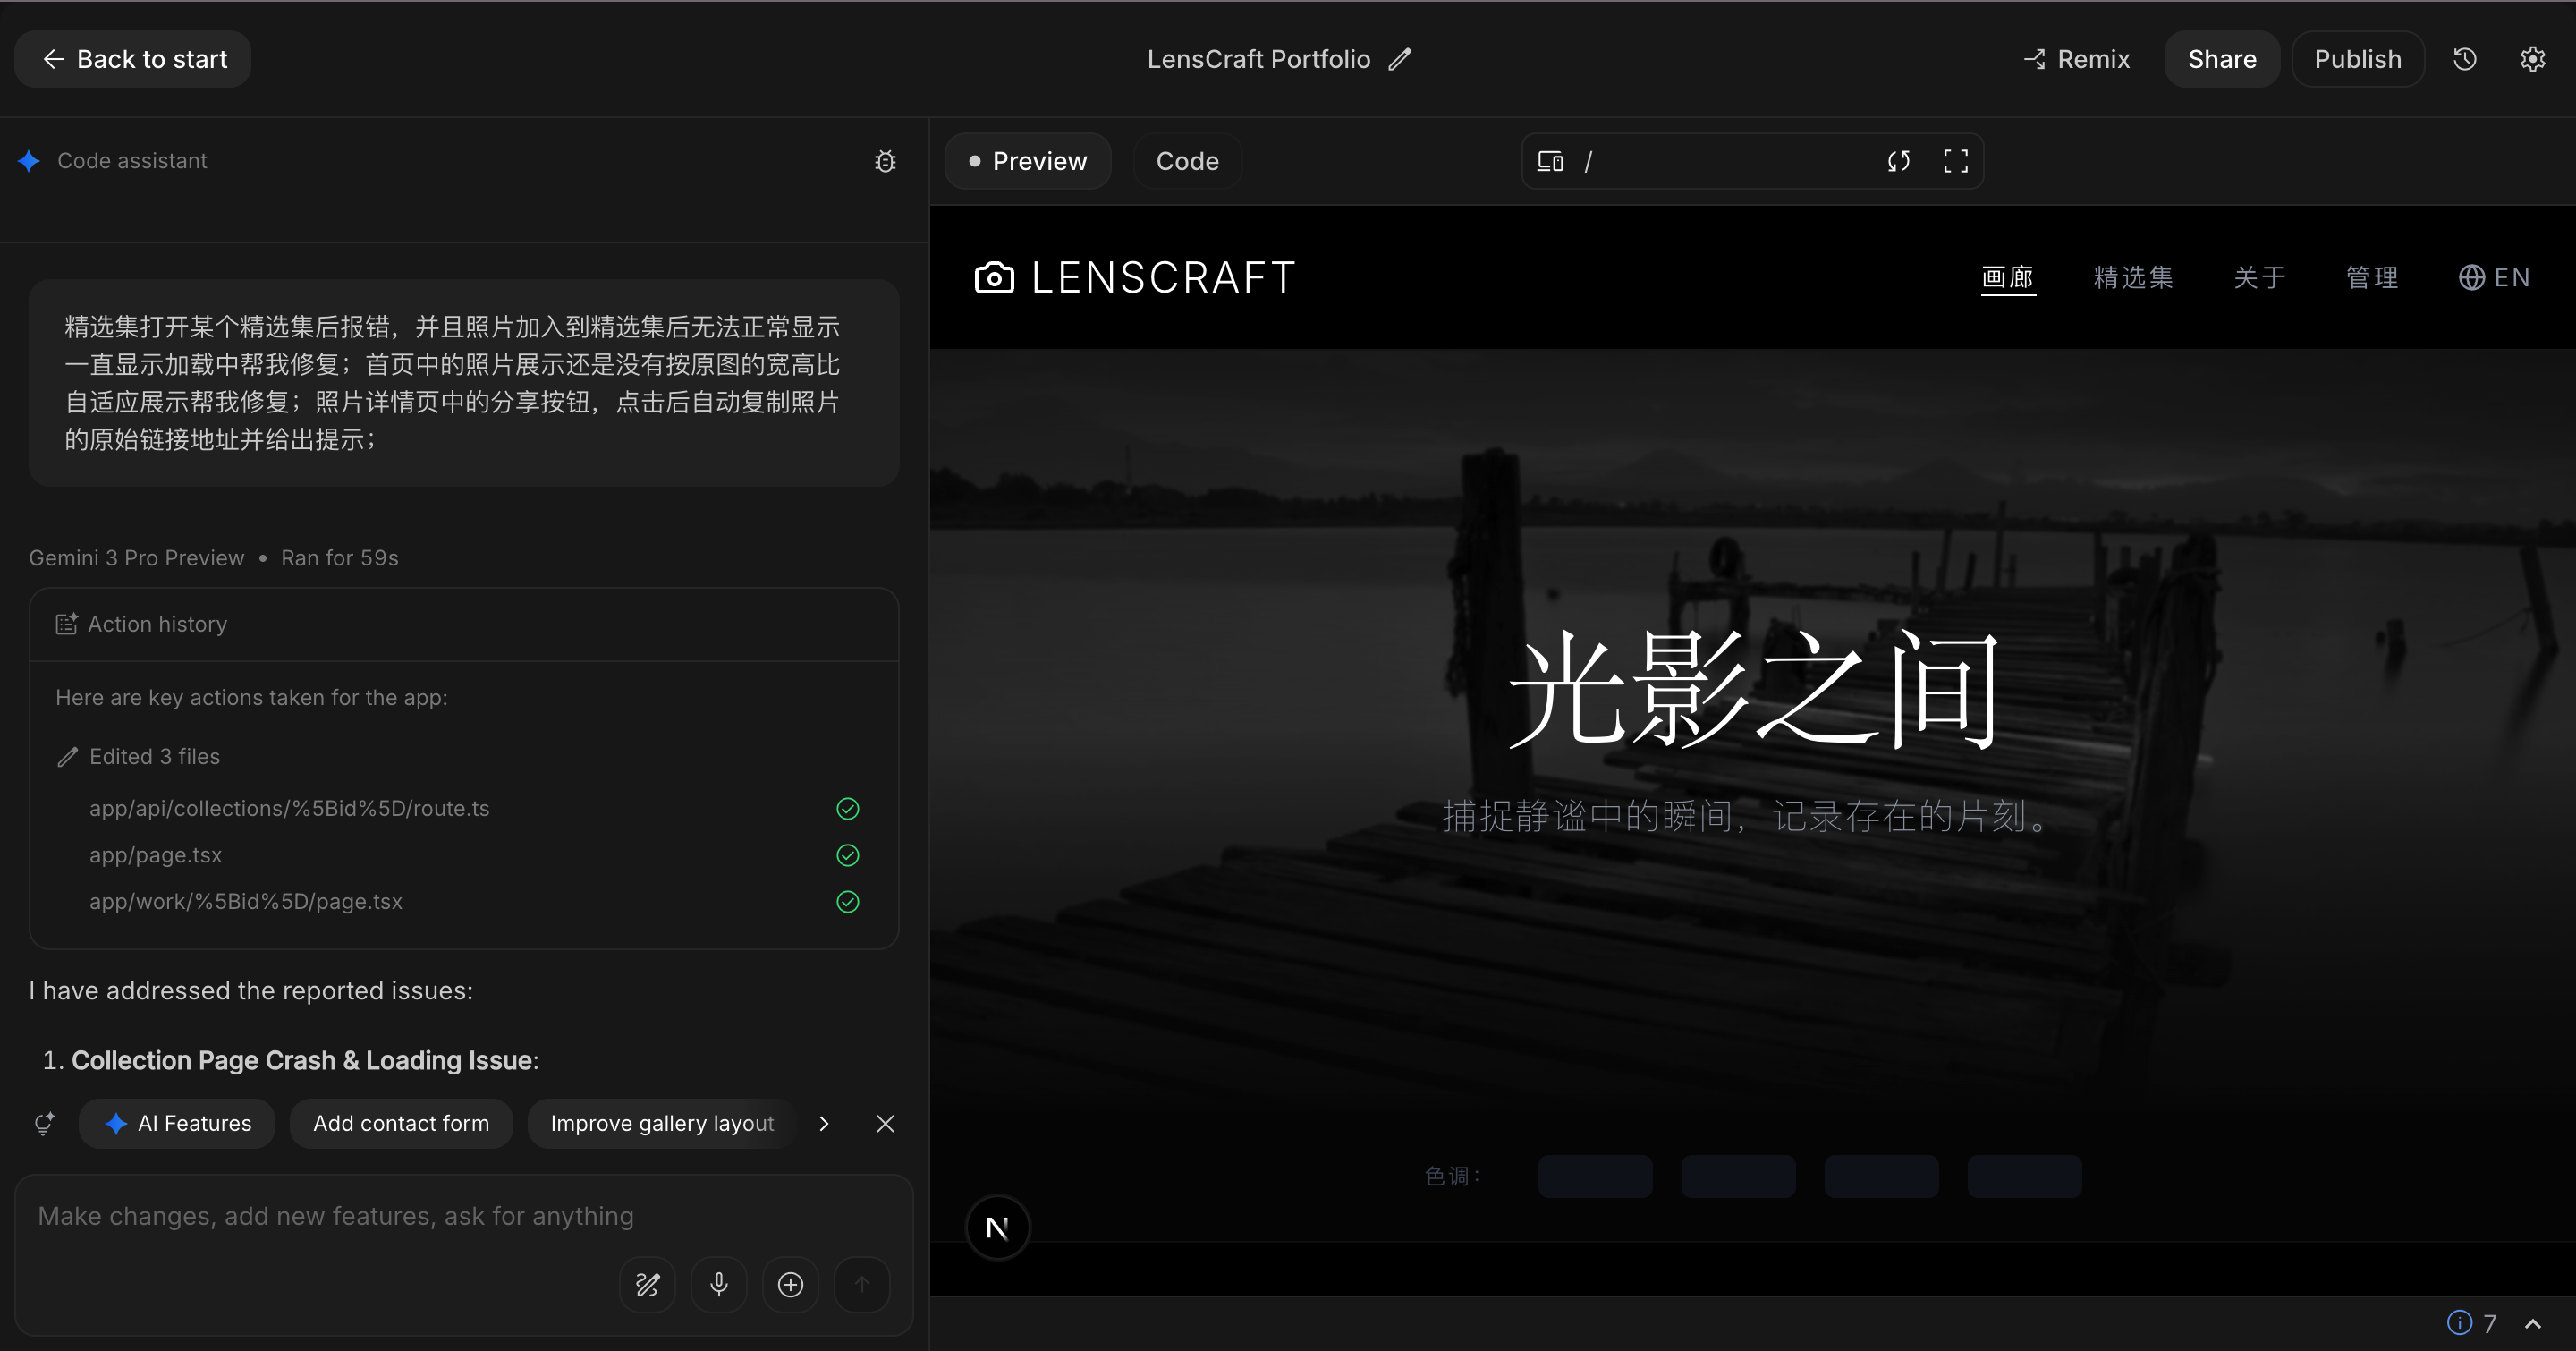Open version history clock icon
The width and height of the screenshot is (2576, 1351).
[x=2465, y=59]
